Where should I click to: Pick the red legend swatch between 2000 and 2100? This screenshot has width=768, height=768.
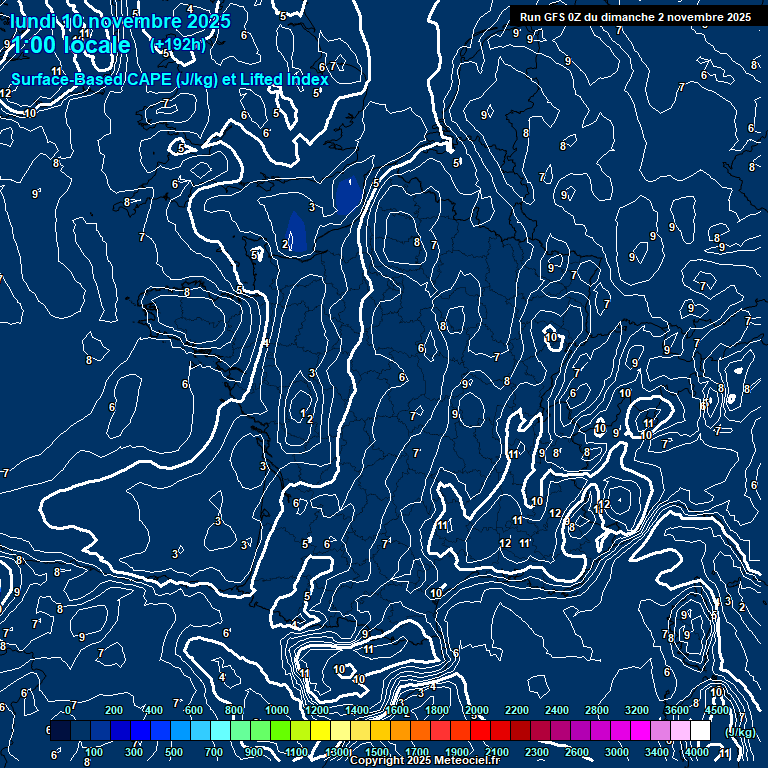480,730
